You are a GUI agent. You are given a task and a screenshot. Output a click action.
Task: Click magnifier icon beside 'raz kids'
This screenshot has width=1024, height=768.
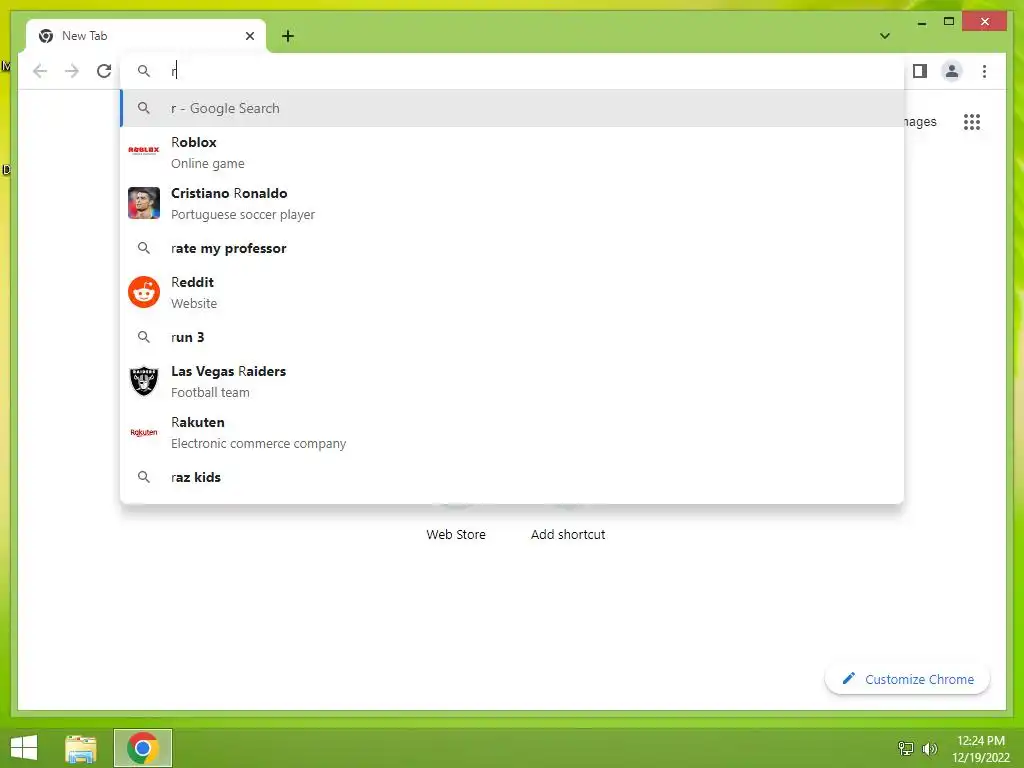pyautogui.click(x=144, y=477)
